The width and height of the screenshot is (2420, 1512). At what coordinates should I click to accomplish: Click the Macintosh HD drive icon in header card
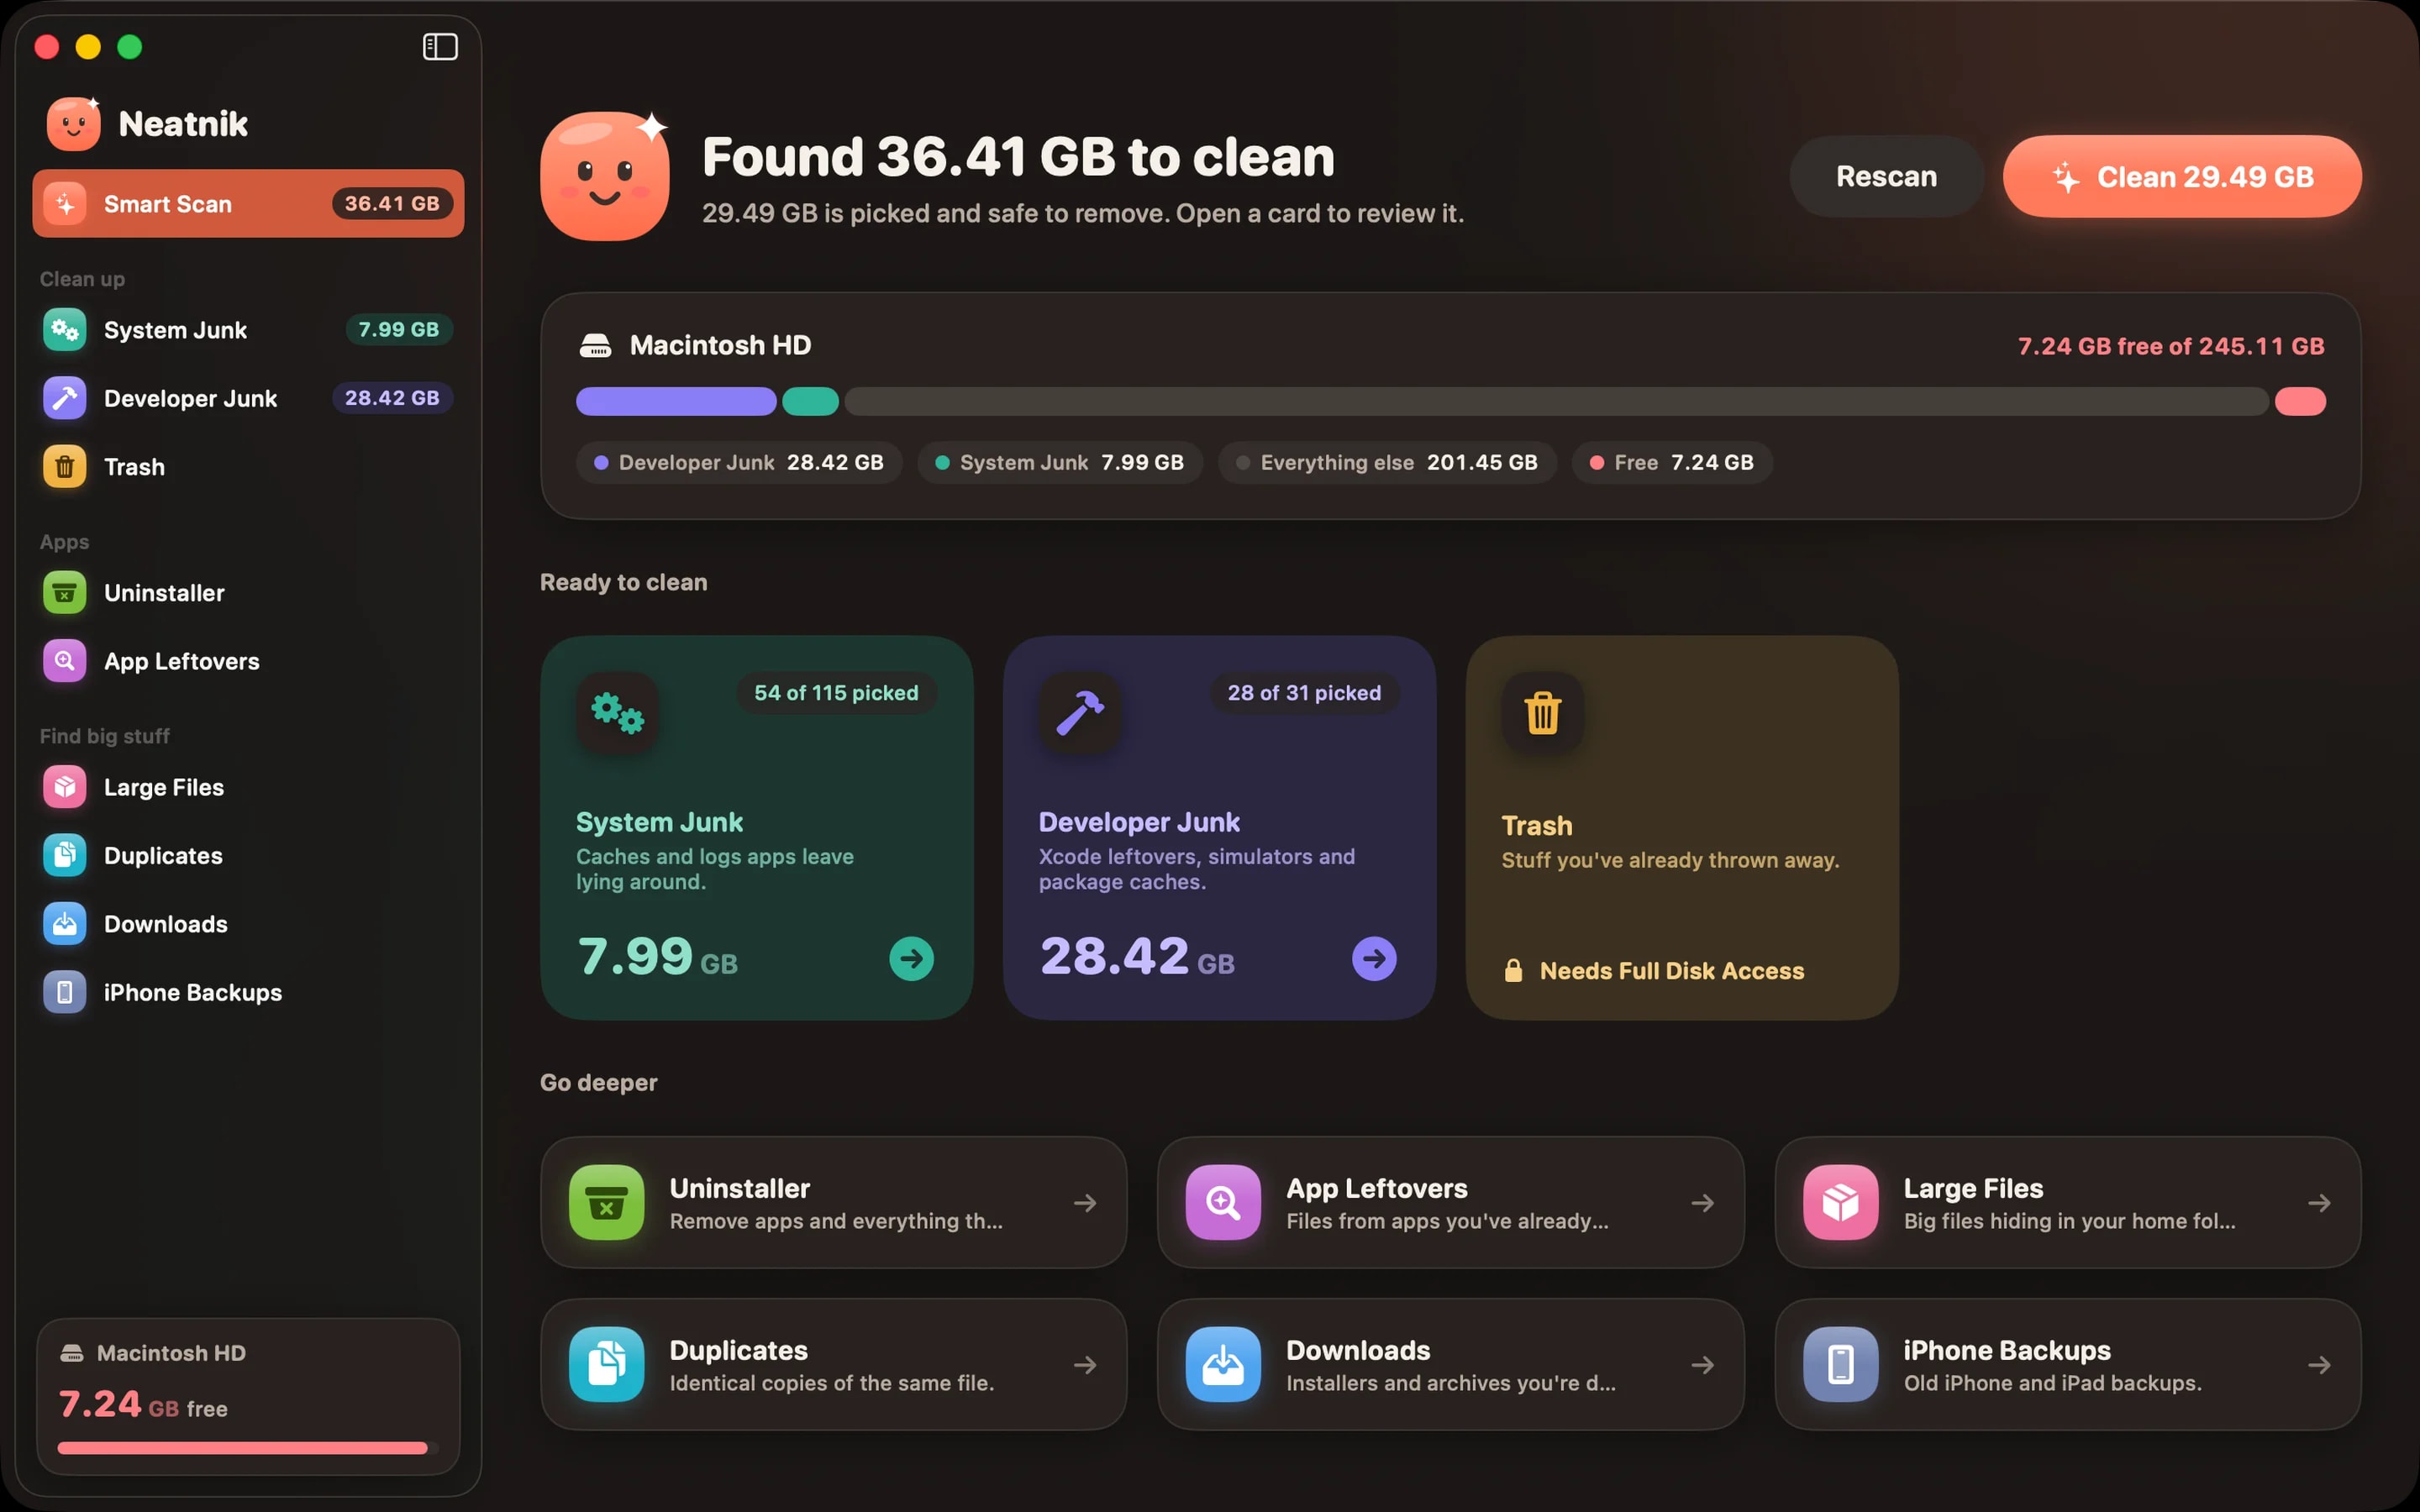[x=596, y=346]
